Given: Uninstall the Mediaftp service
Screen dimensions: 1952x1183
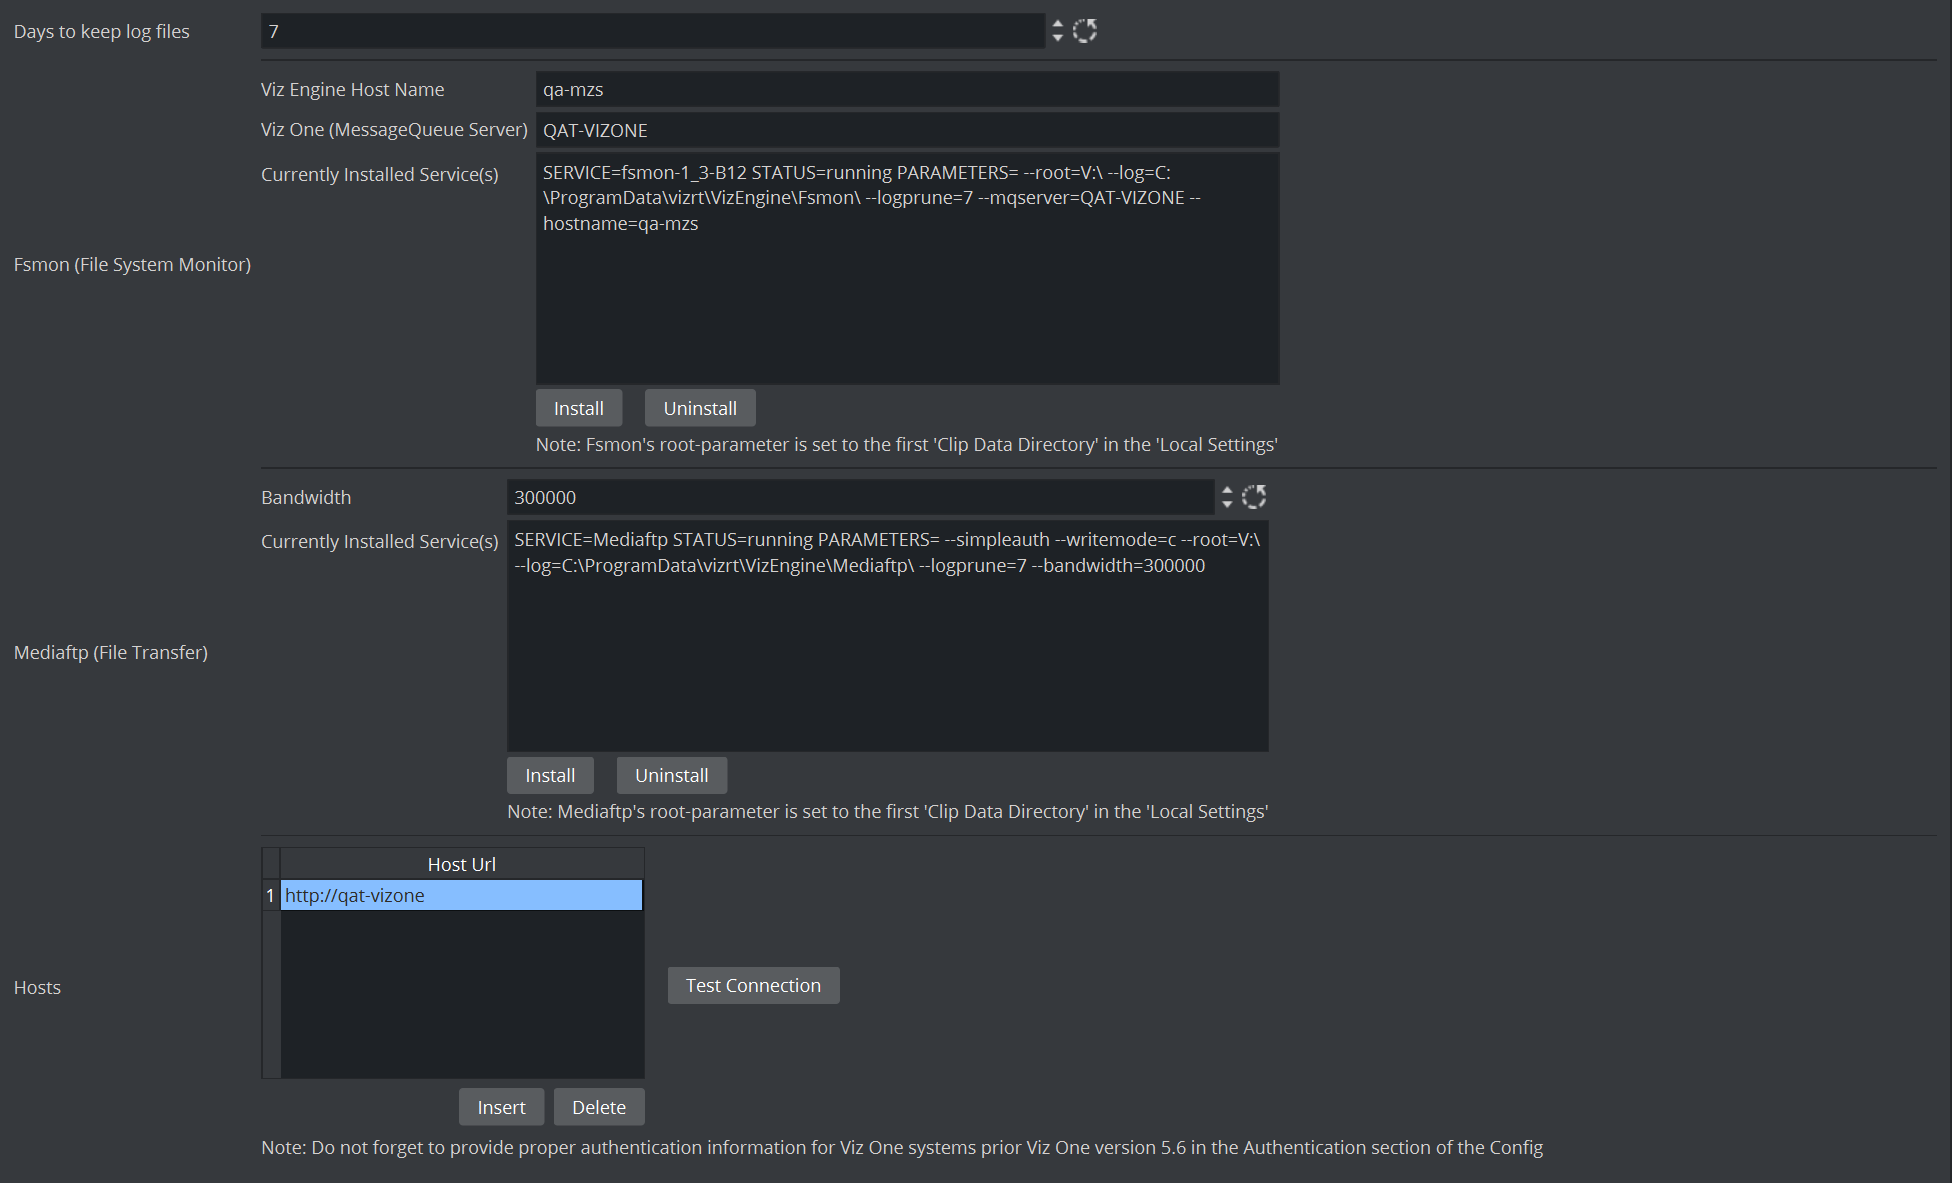Looking at the screenshot, I should [671, 775].
